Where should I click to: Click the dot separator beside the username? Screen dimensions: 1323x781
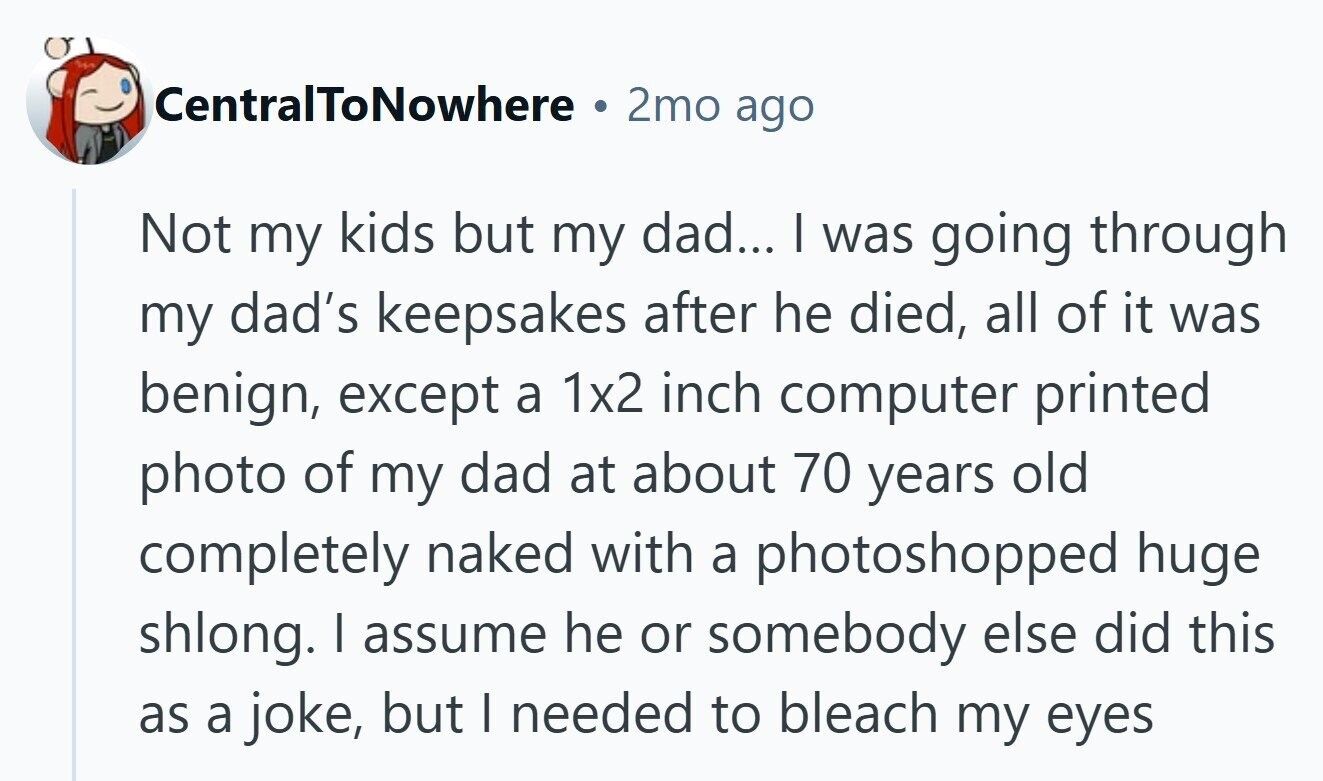(601, 106)
